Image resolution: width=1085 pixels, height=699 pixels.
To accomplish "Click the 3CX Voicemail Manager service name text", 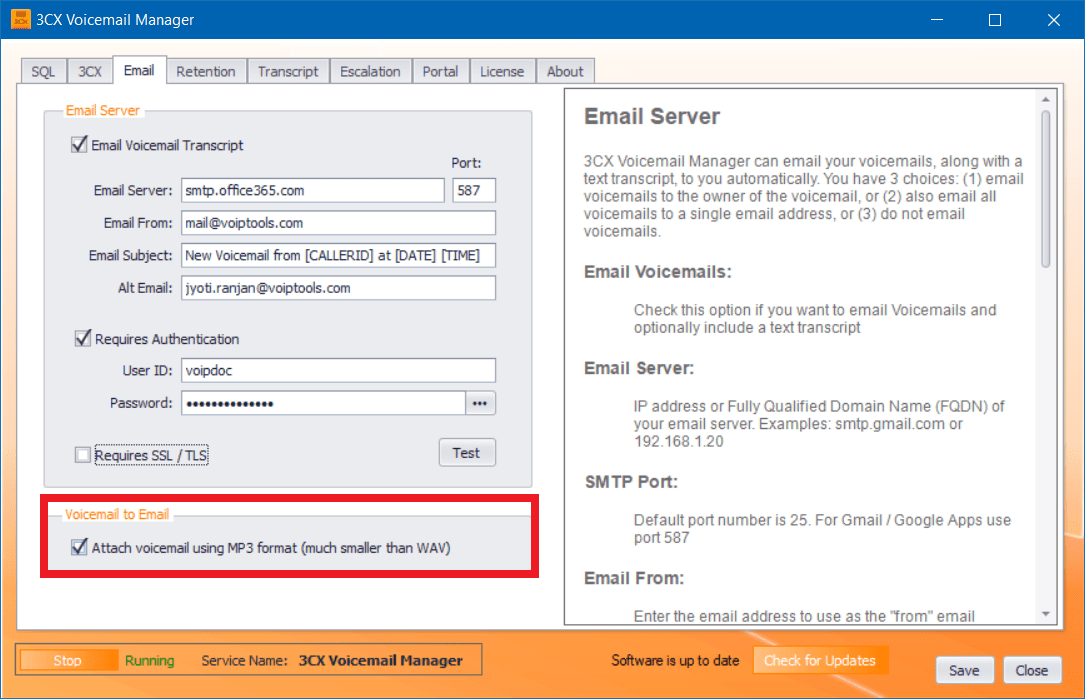I will tap(381, 660).
